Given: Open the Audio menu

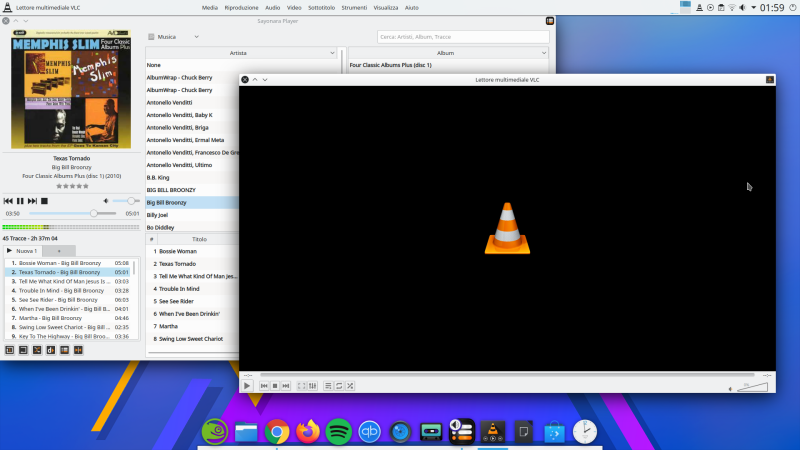Looking at the screenshot, I should point(272,8).
